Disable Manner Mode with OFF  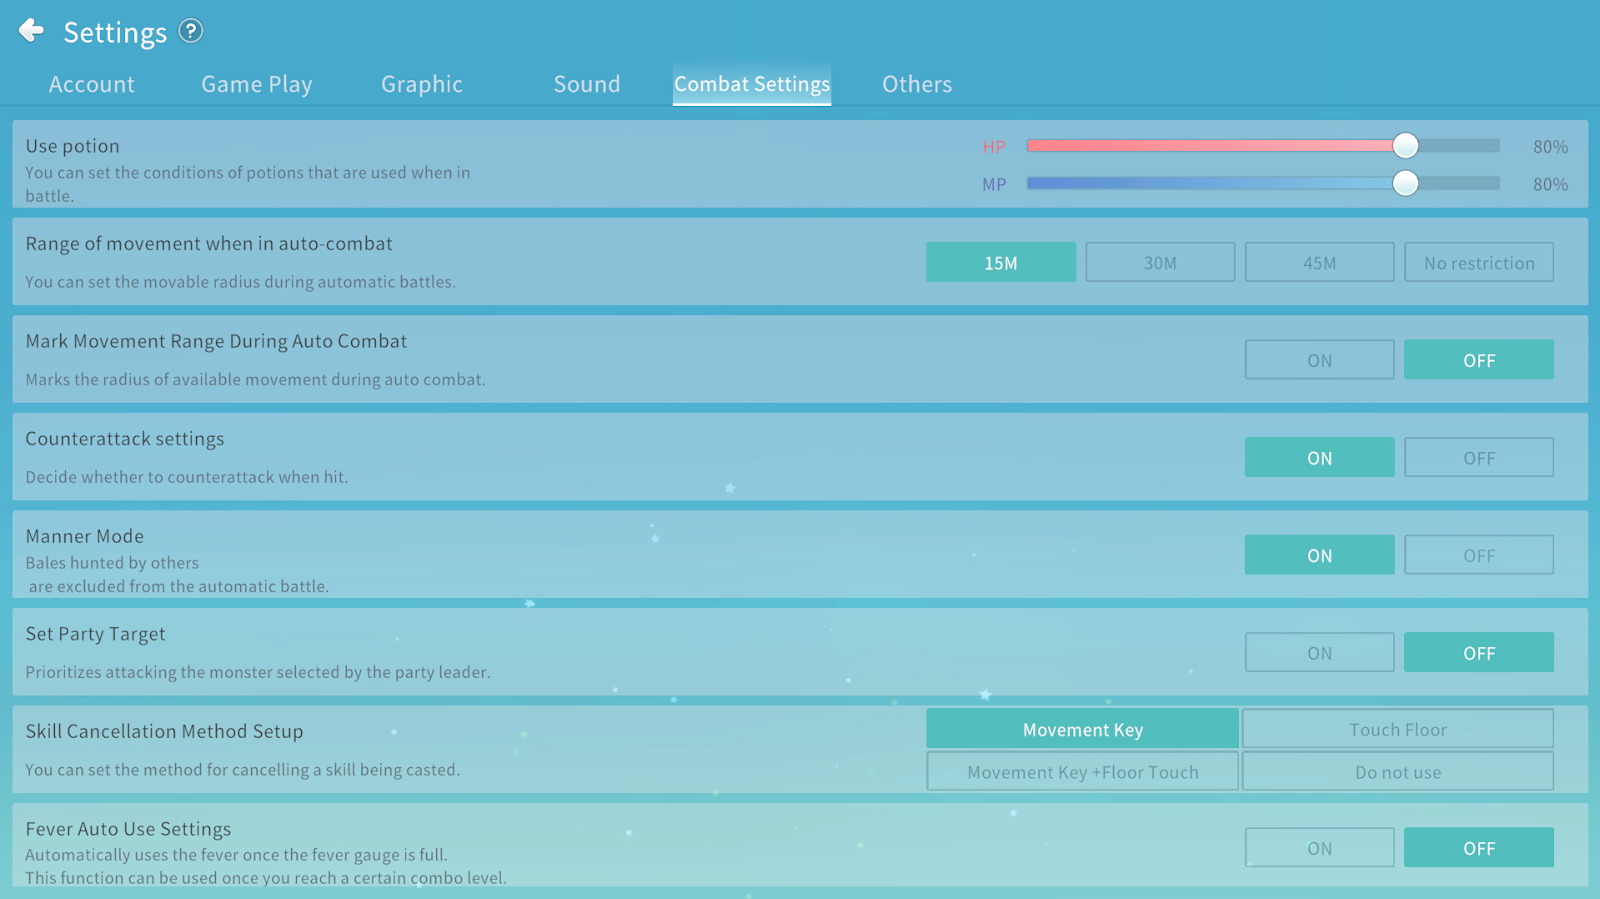[1478, 555]
